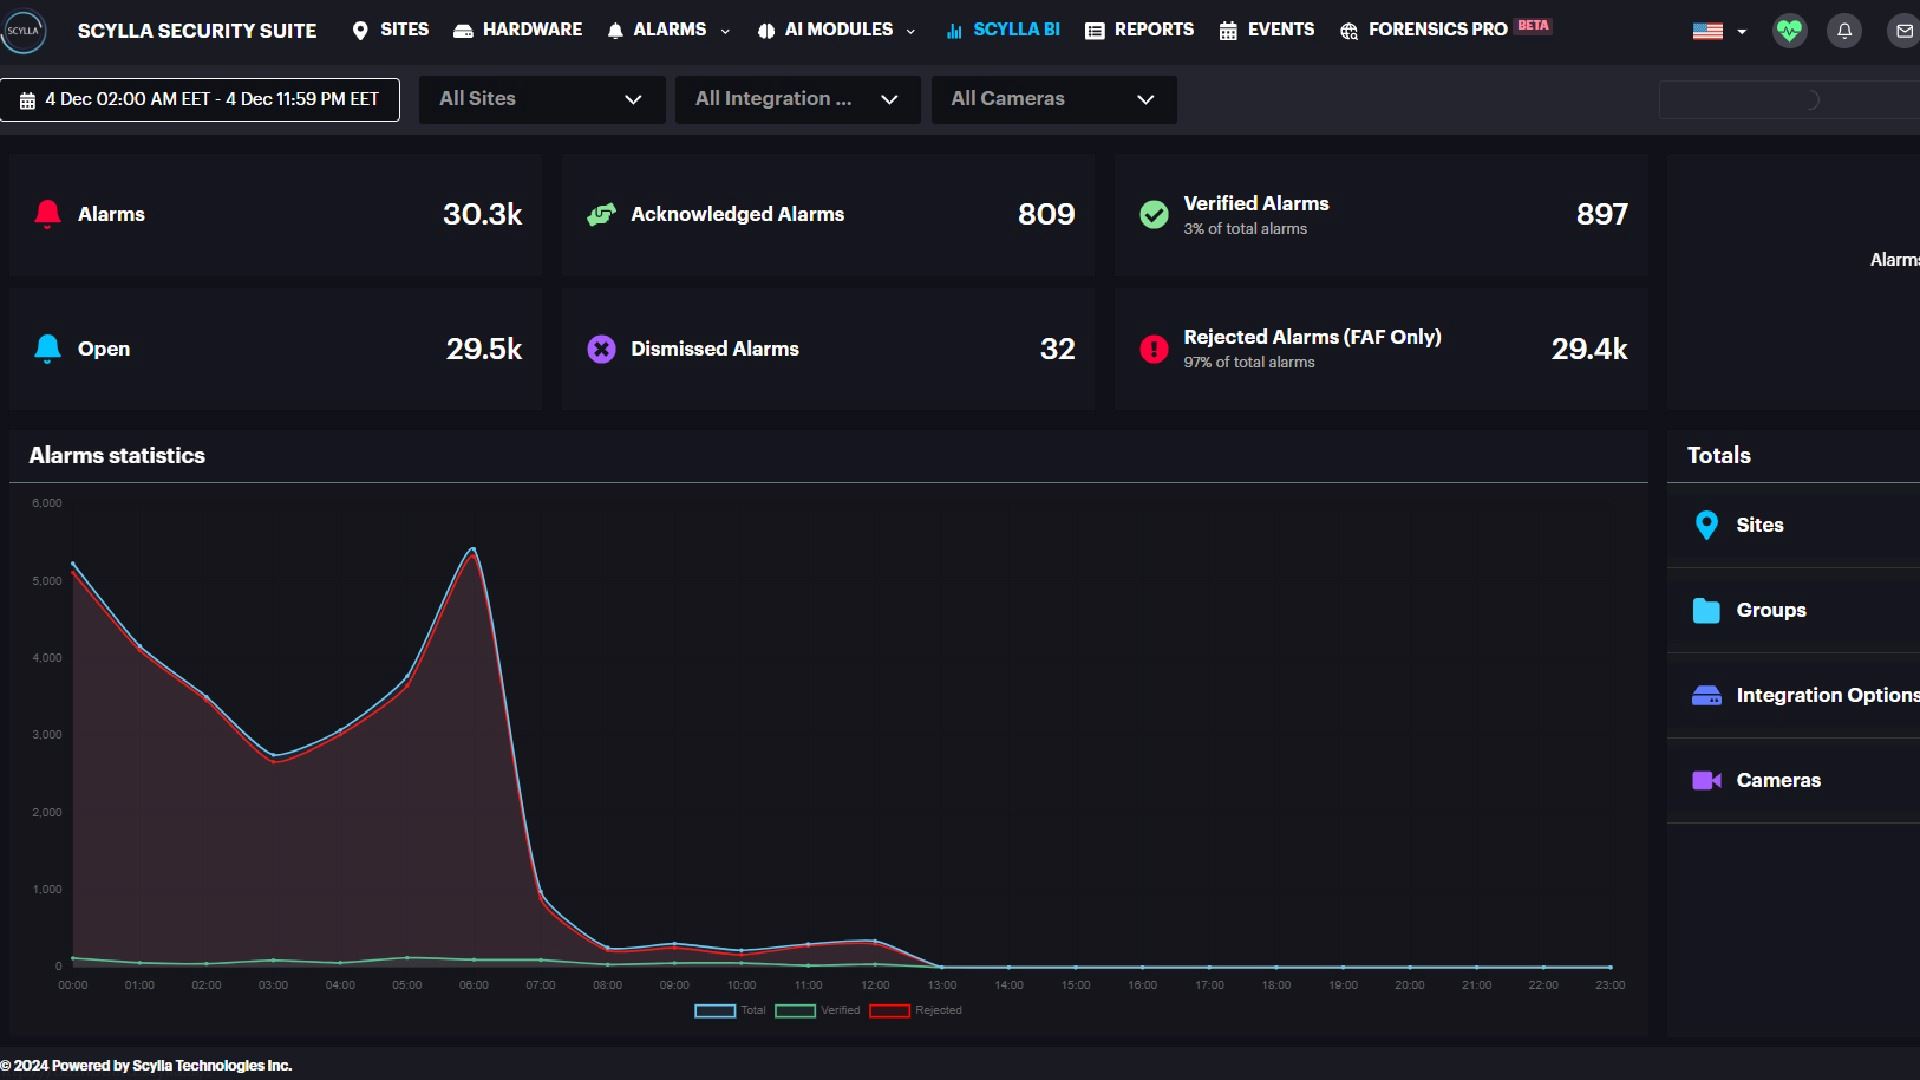Click the Totals panel heading
This screenshot has width=1920, height=1080.
pyautogui.click(x=1719, y=456)
